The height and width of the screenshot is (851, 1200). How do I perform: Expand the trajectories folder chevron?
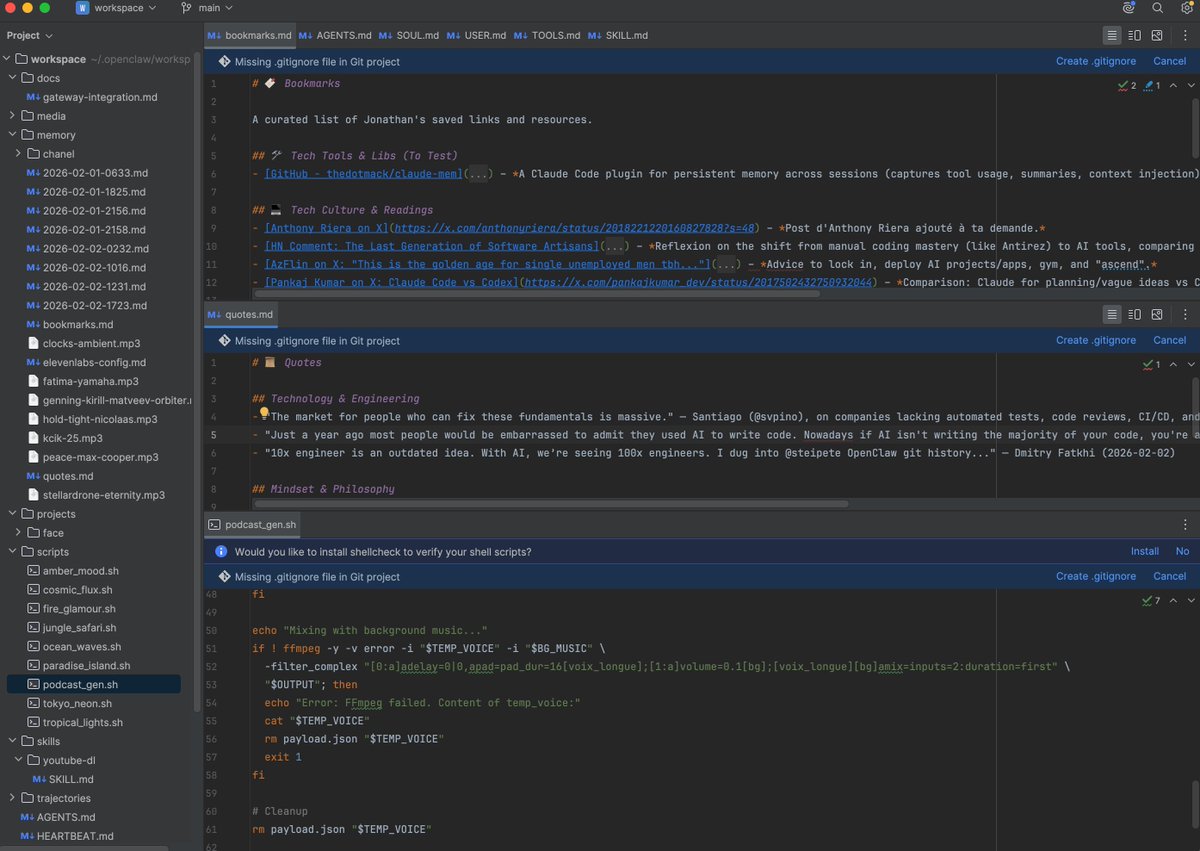click(12, 798)
